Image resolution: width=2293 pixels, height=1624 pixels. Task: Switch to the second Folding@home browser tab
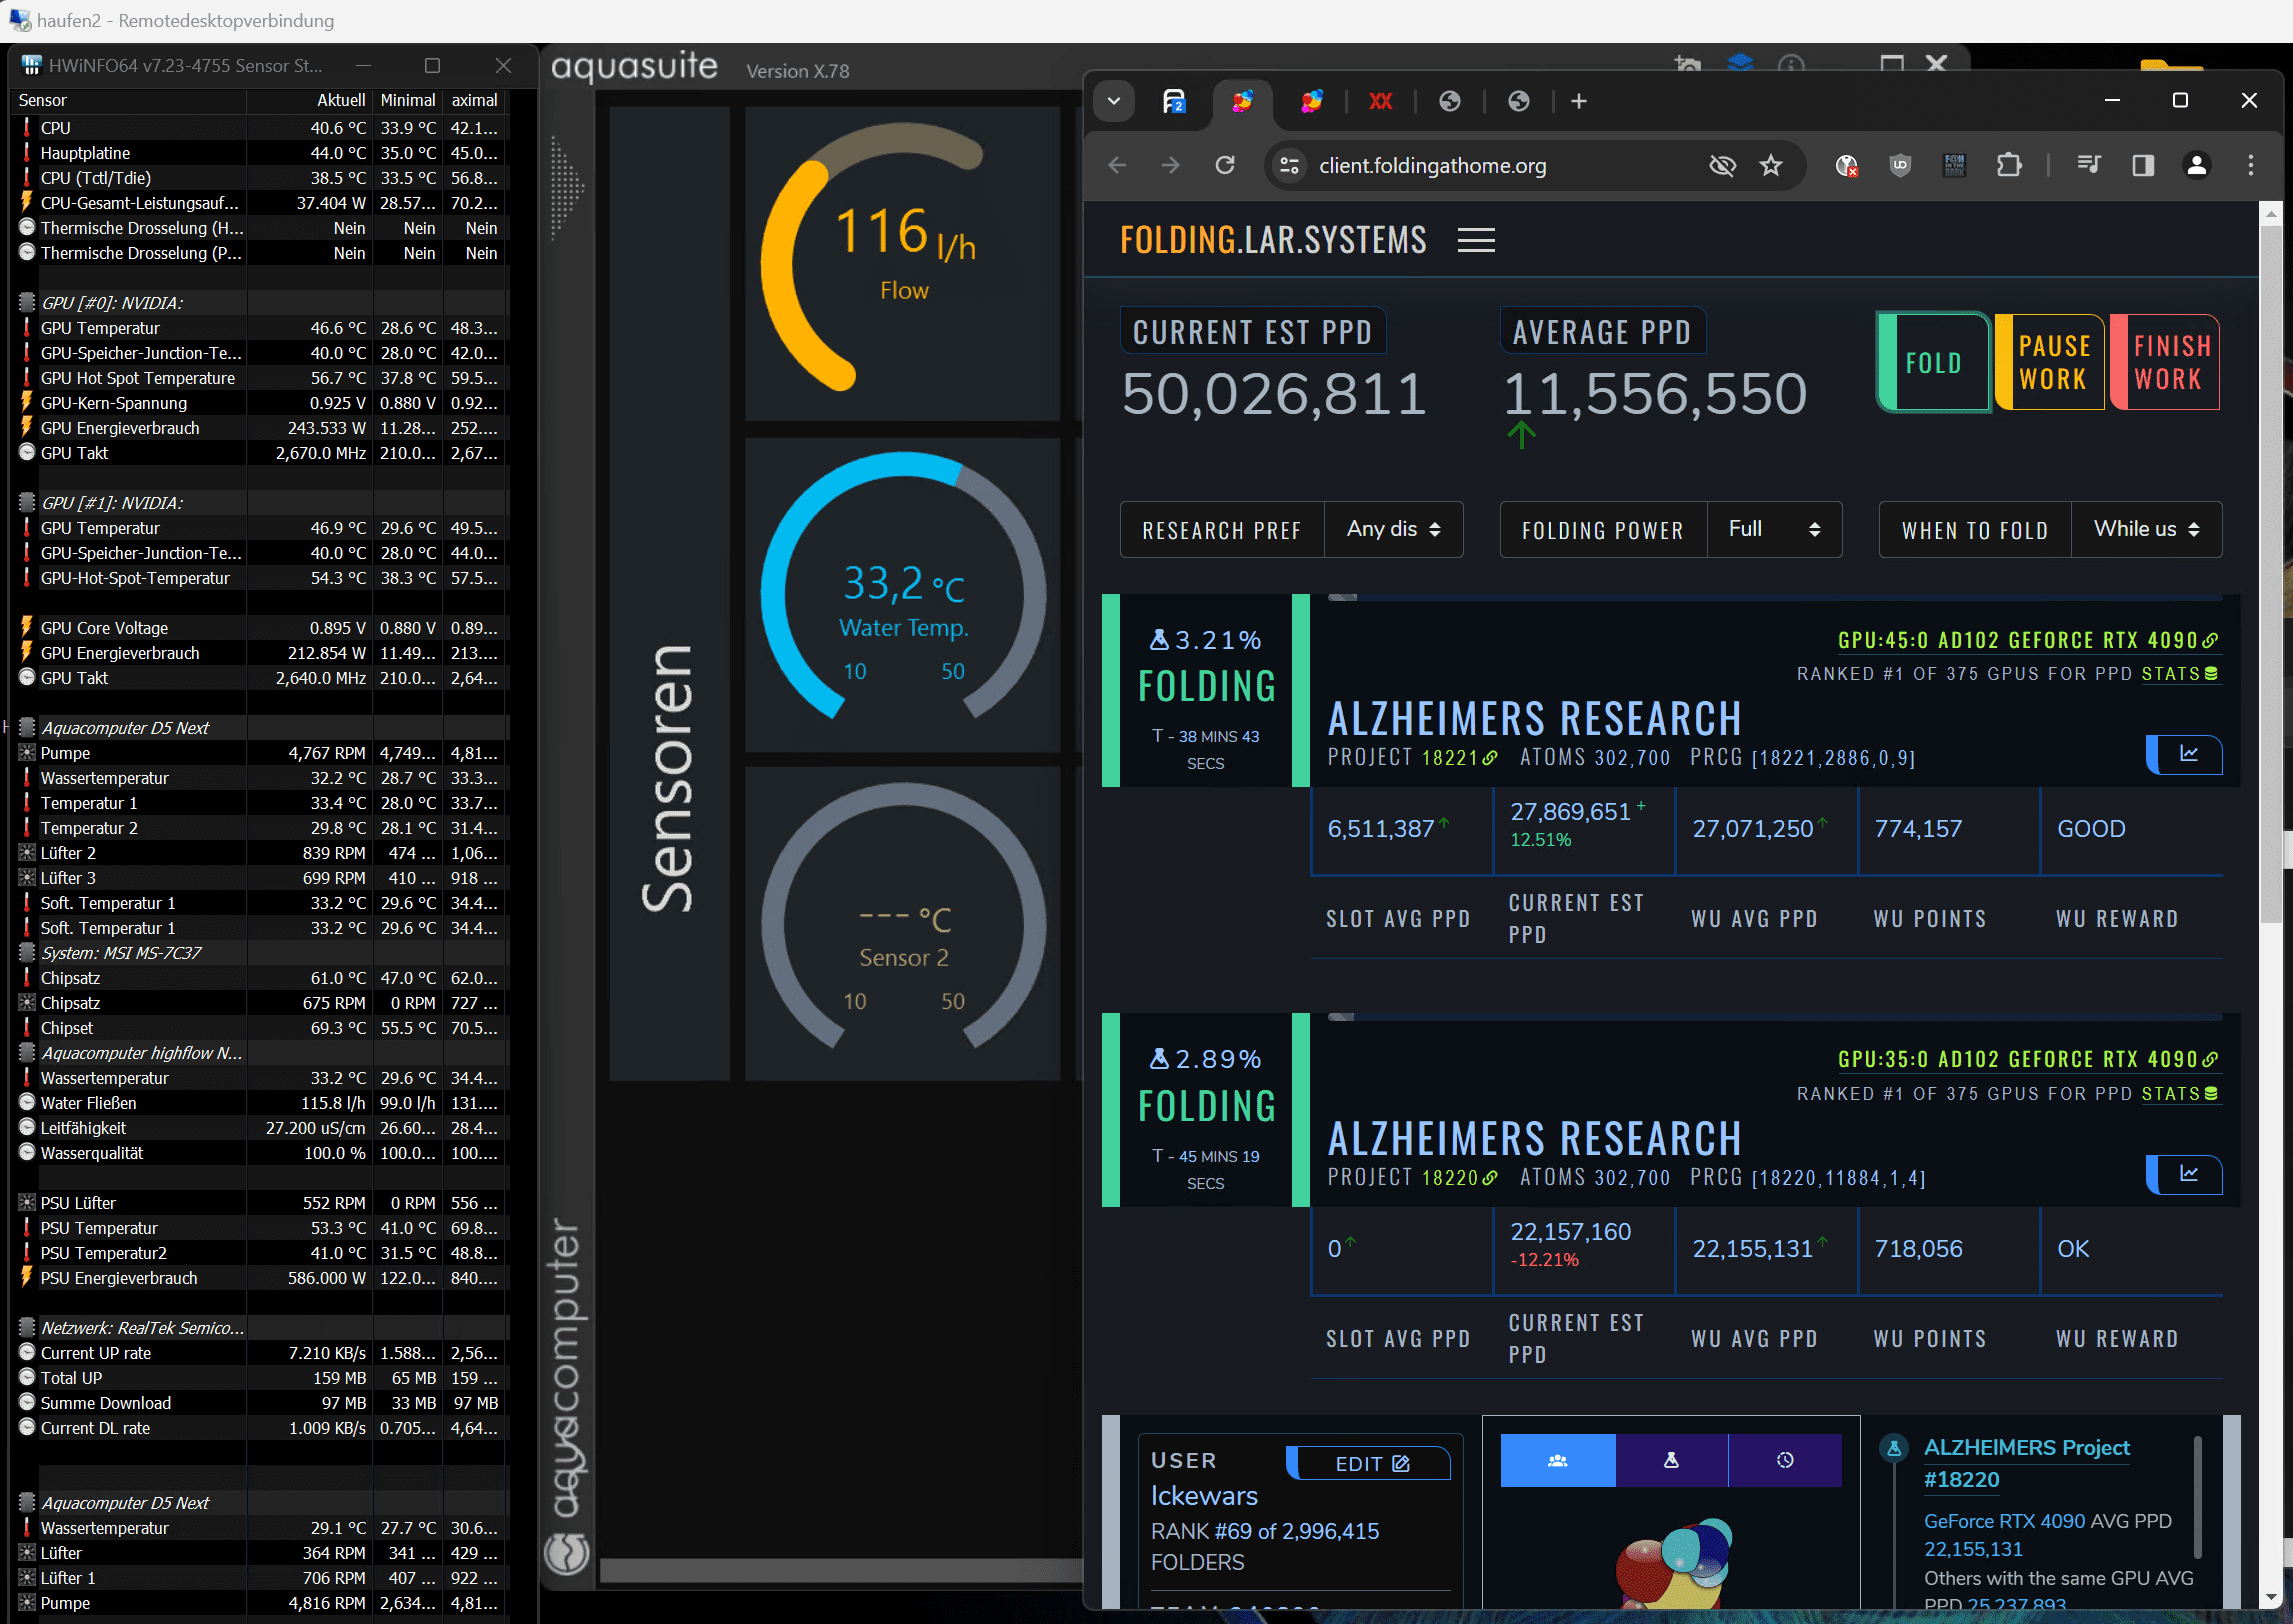tap(1312, 101)
